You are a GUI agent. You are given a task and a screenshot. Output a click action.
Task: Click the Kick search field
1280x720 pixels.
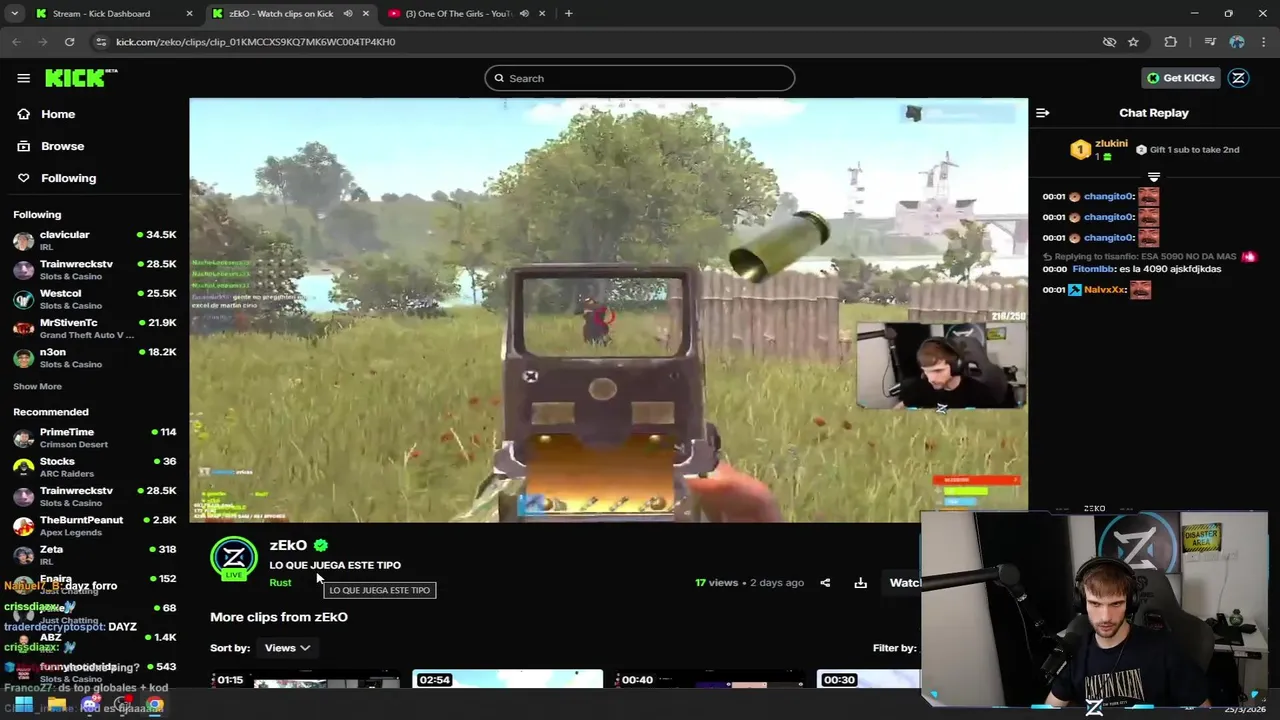640,78
